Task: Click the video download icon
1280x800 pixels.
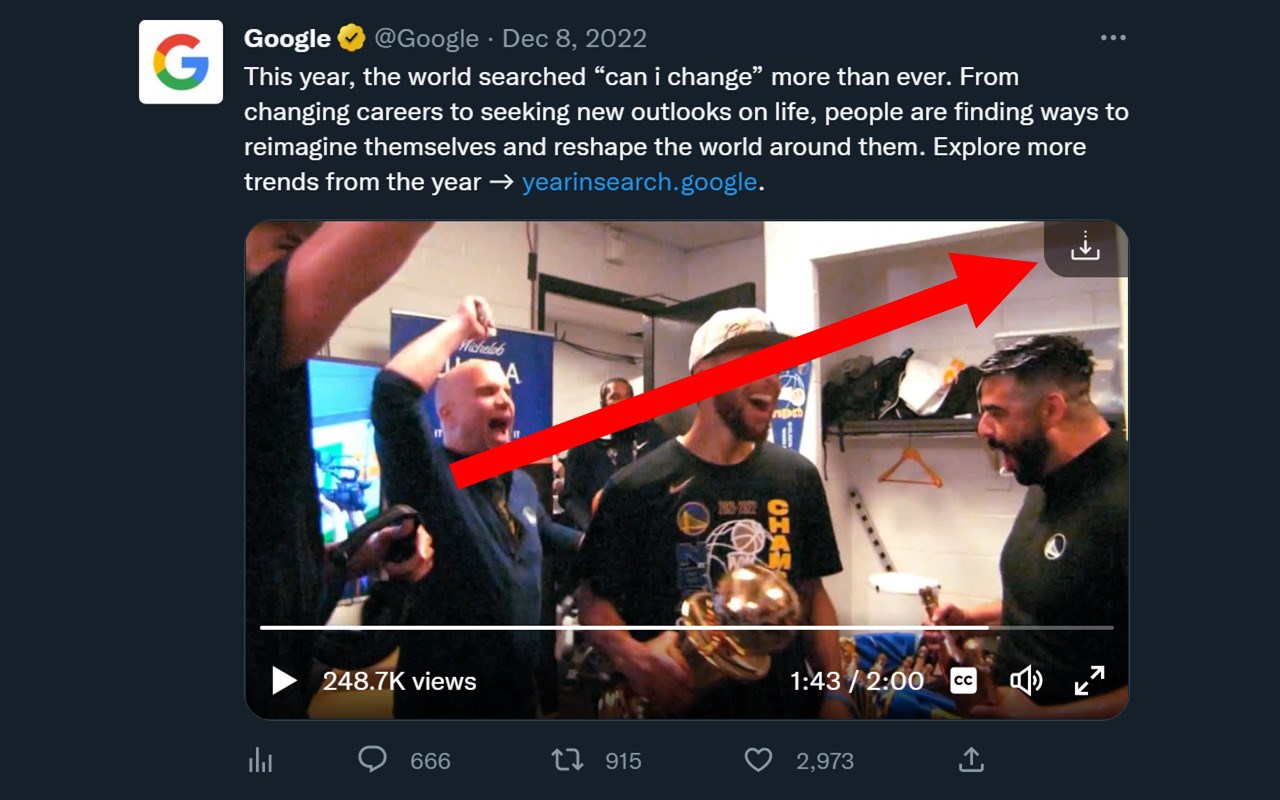Action: click(1085, 247)
